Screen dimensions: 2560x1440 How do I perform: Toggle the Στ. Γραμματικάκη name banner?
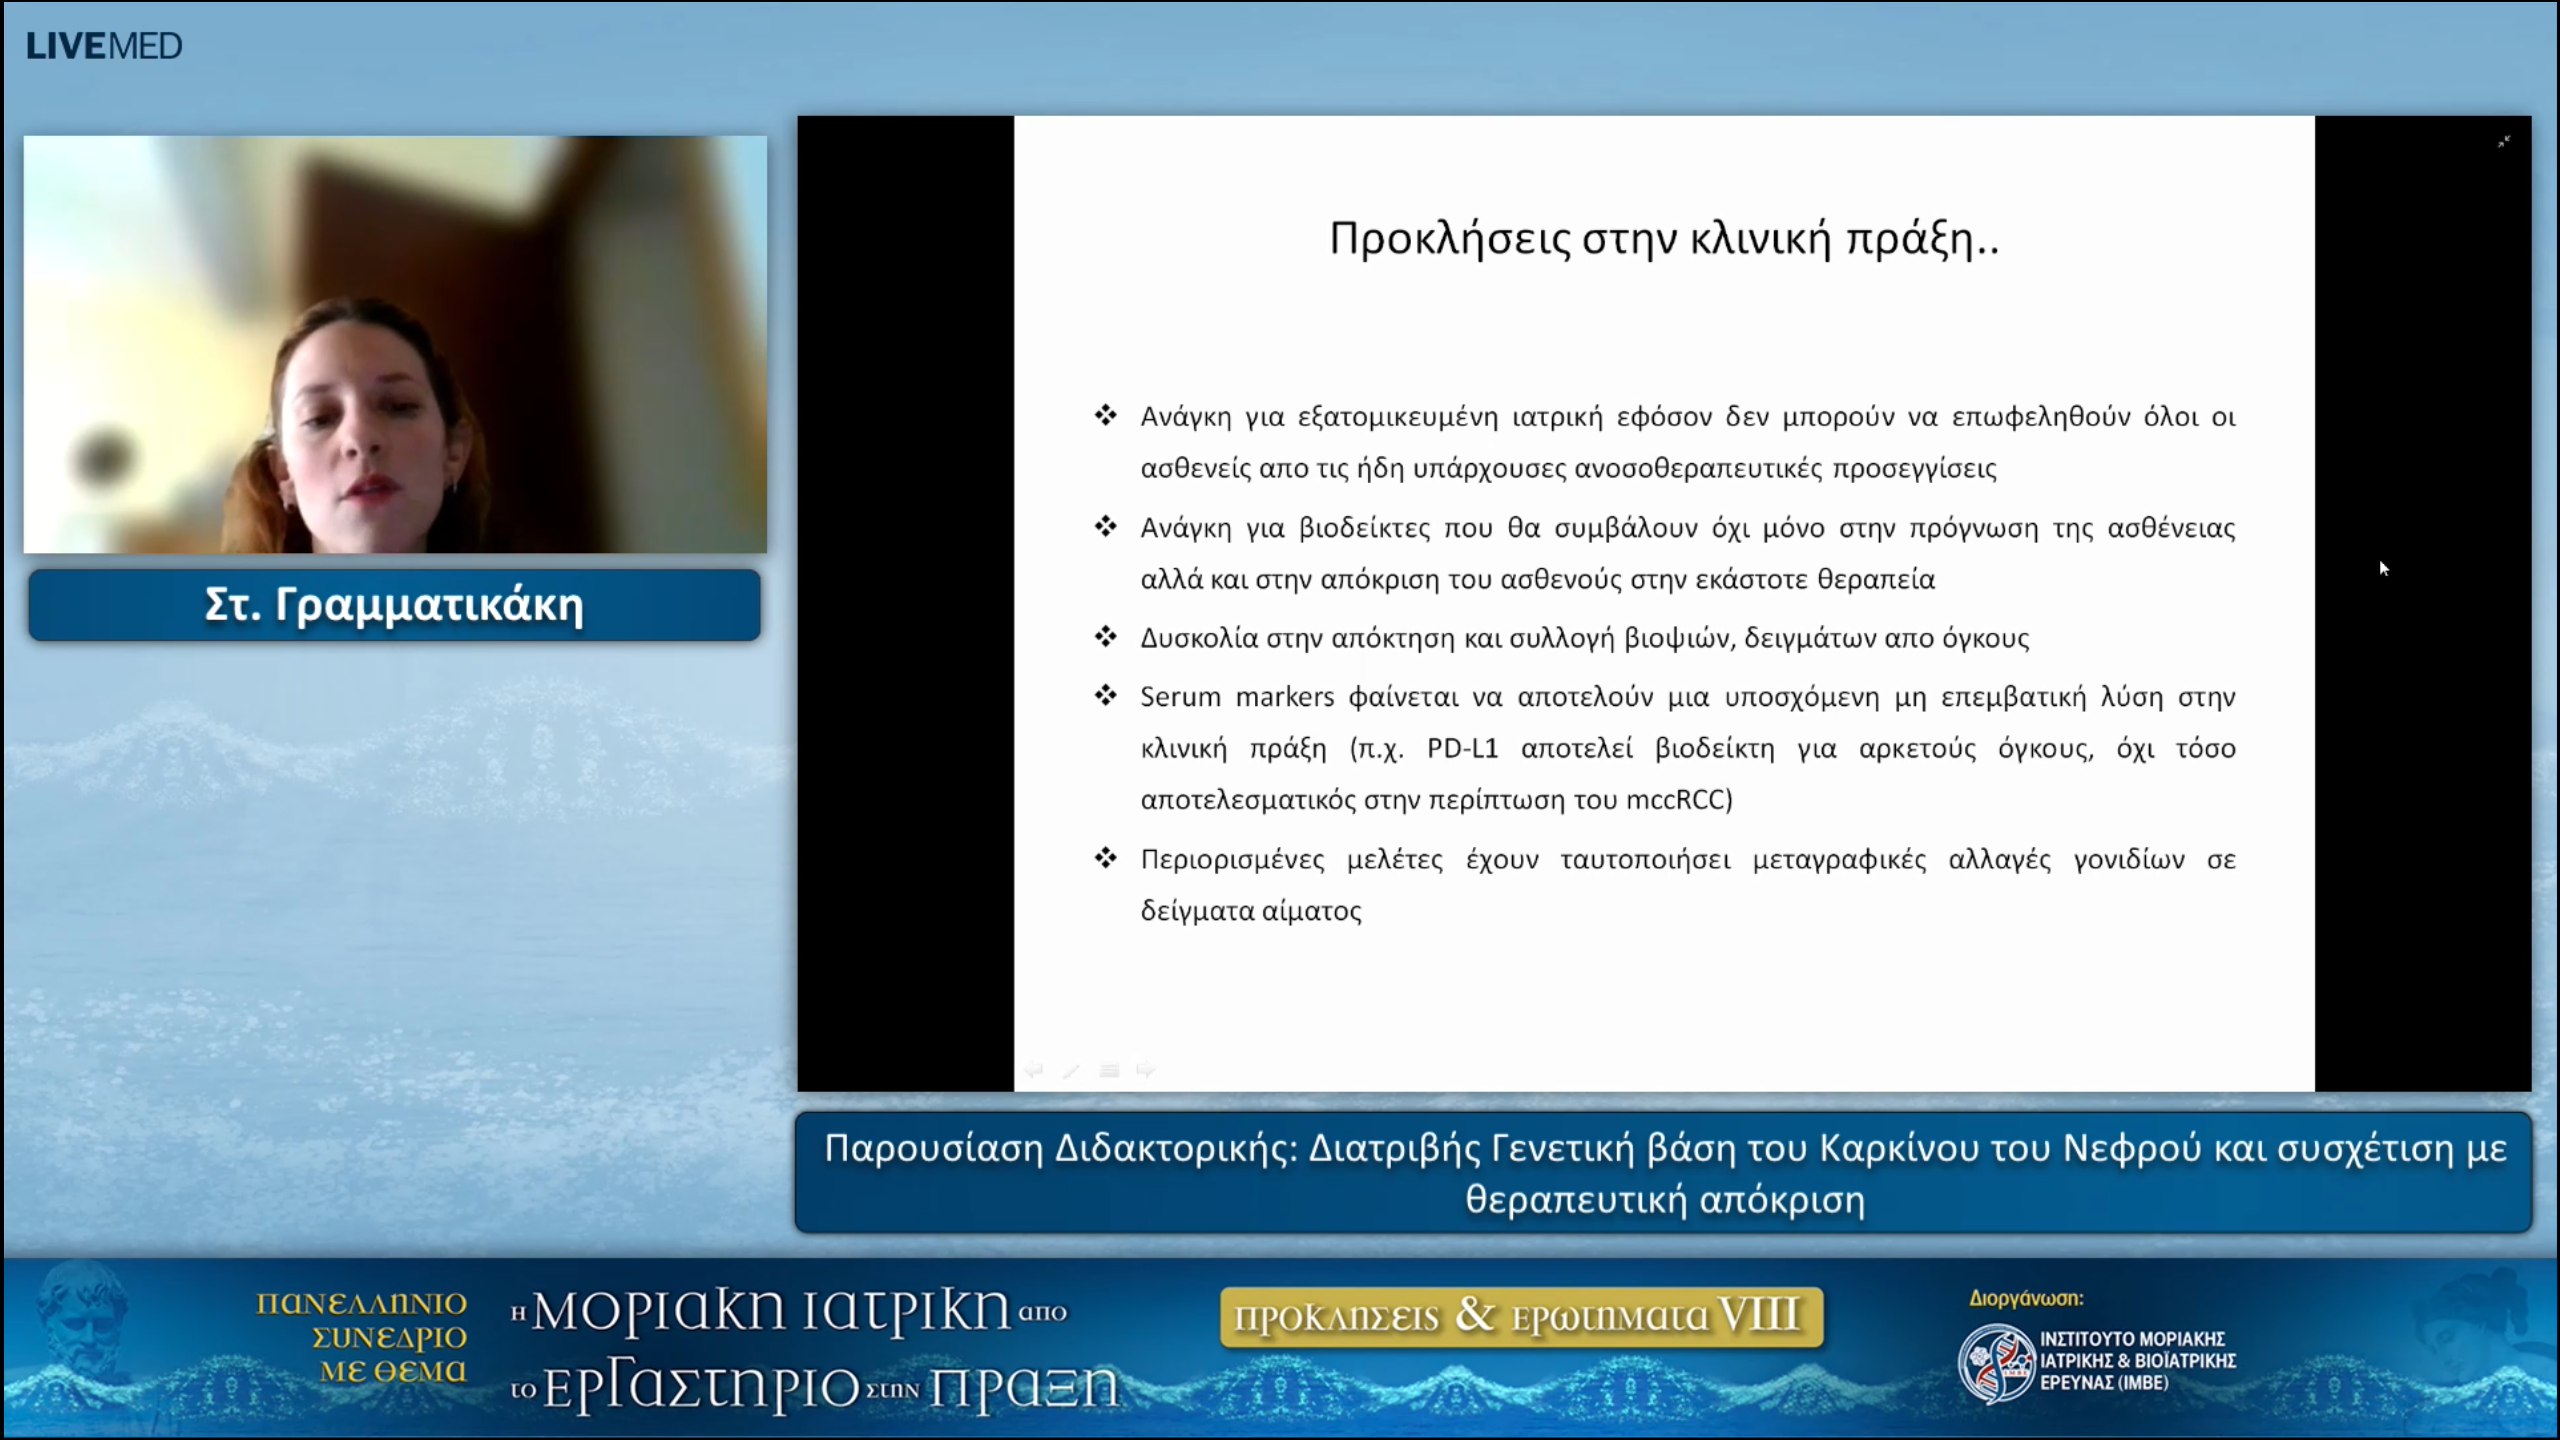(x=395, y=604)
